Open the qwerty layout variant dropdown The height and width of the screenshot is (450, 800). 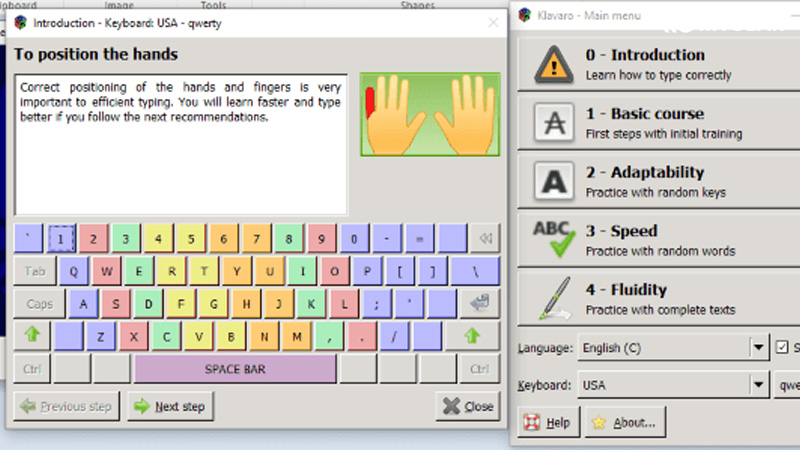(x=787, y=384)
